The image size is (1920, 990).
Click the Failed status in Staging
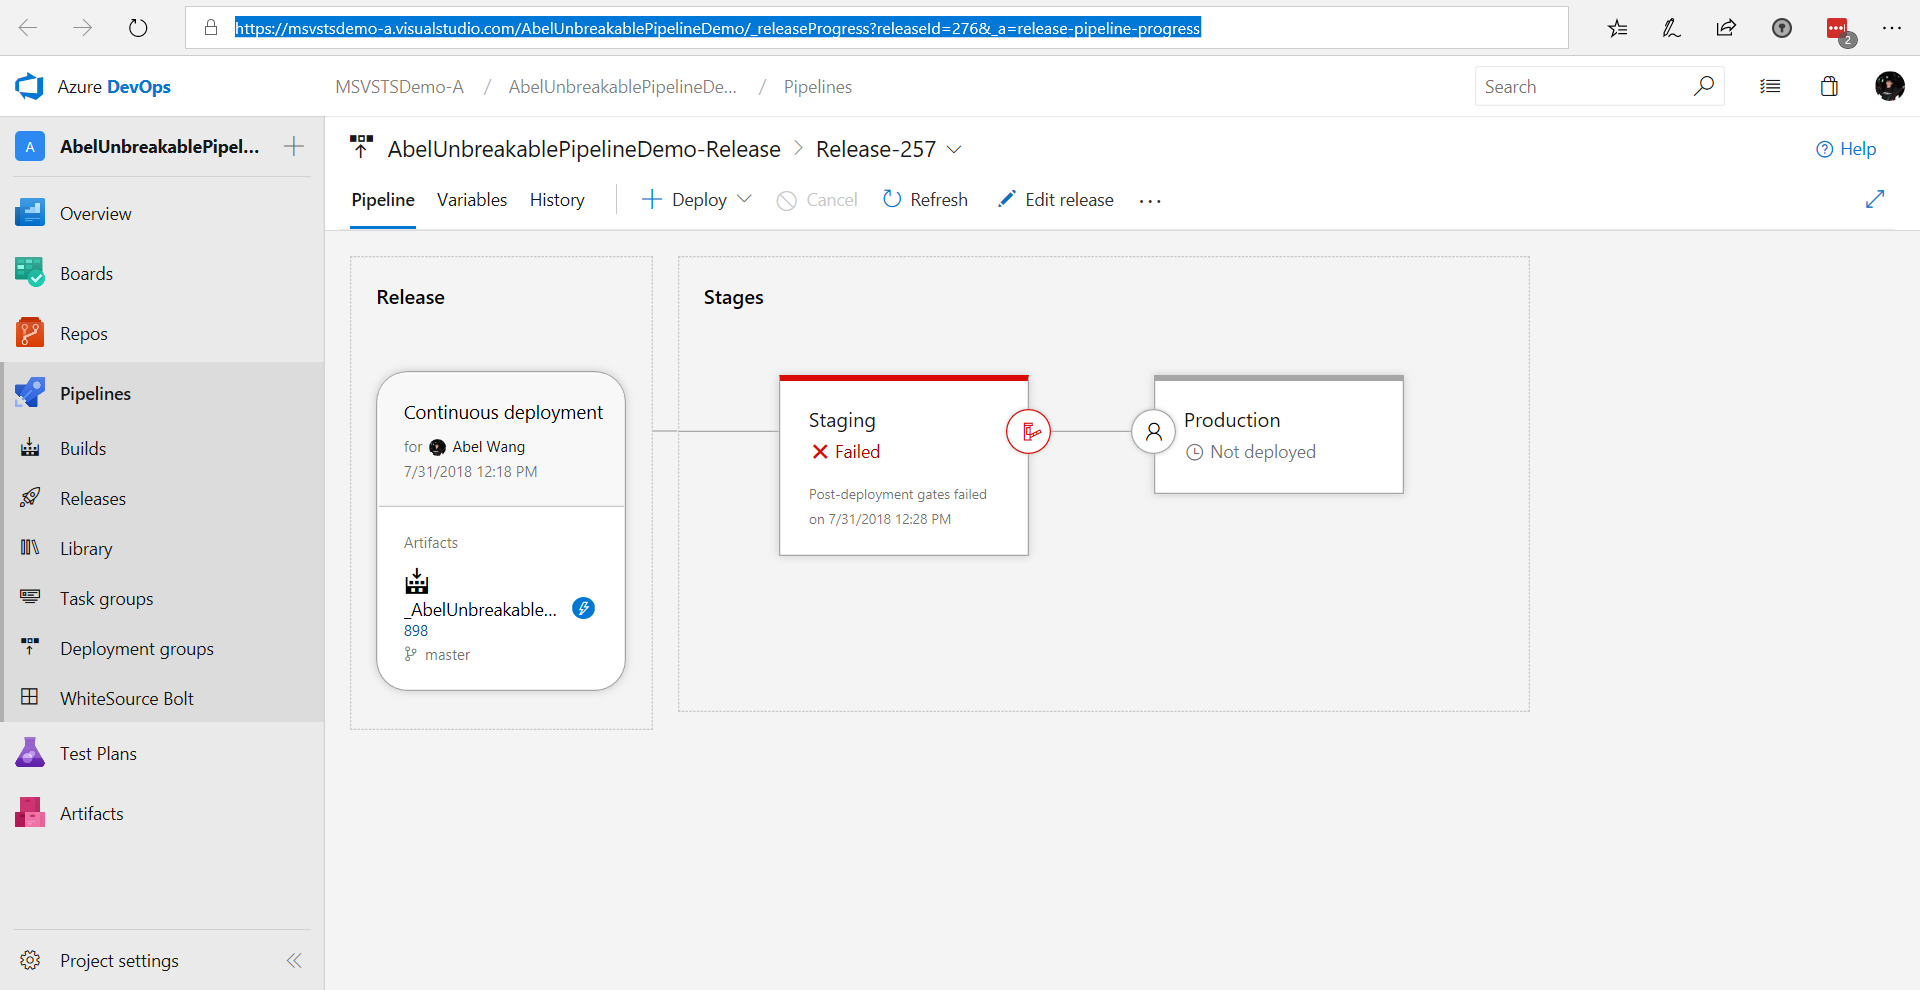click(846, 452)
